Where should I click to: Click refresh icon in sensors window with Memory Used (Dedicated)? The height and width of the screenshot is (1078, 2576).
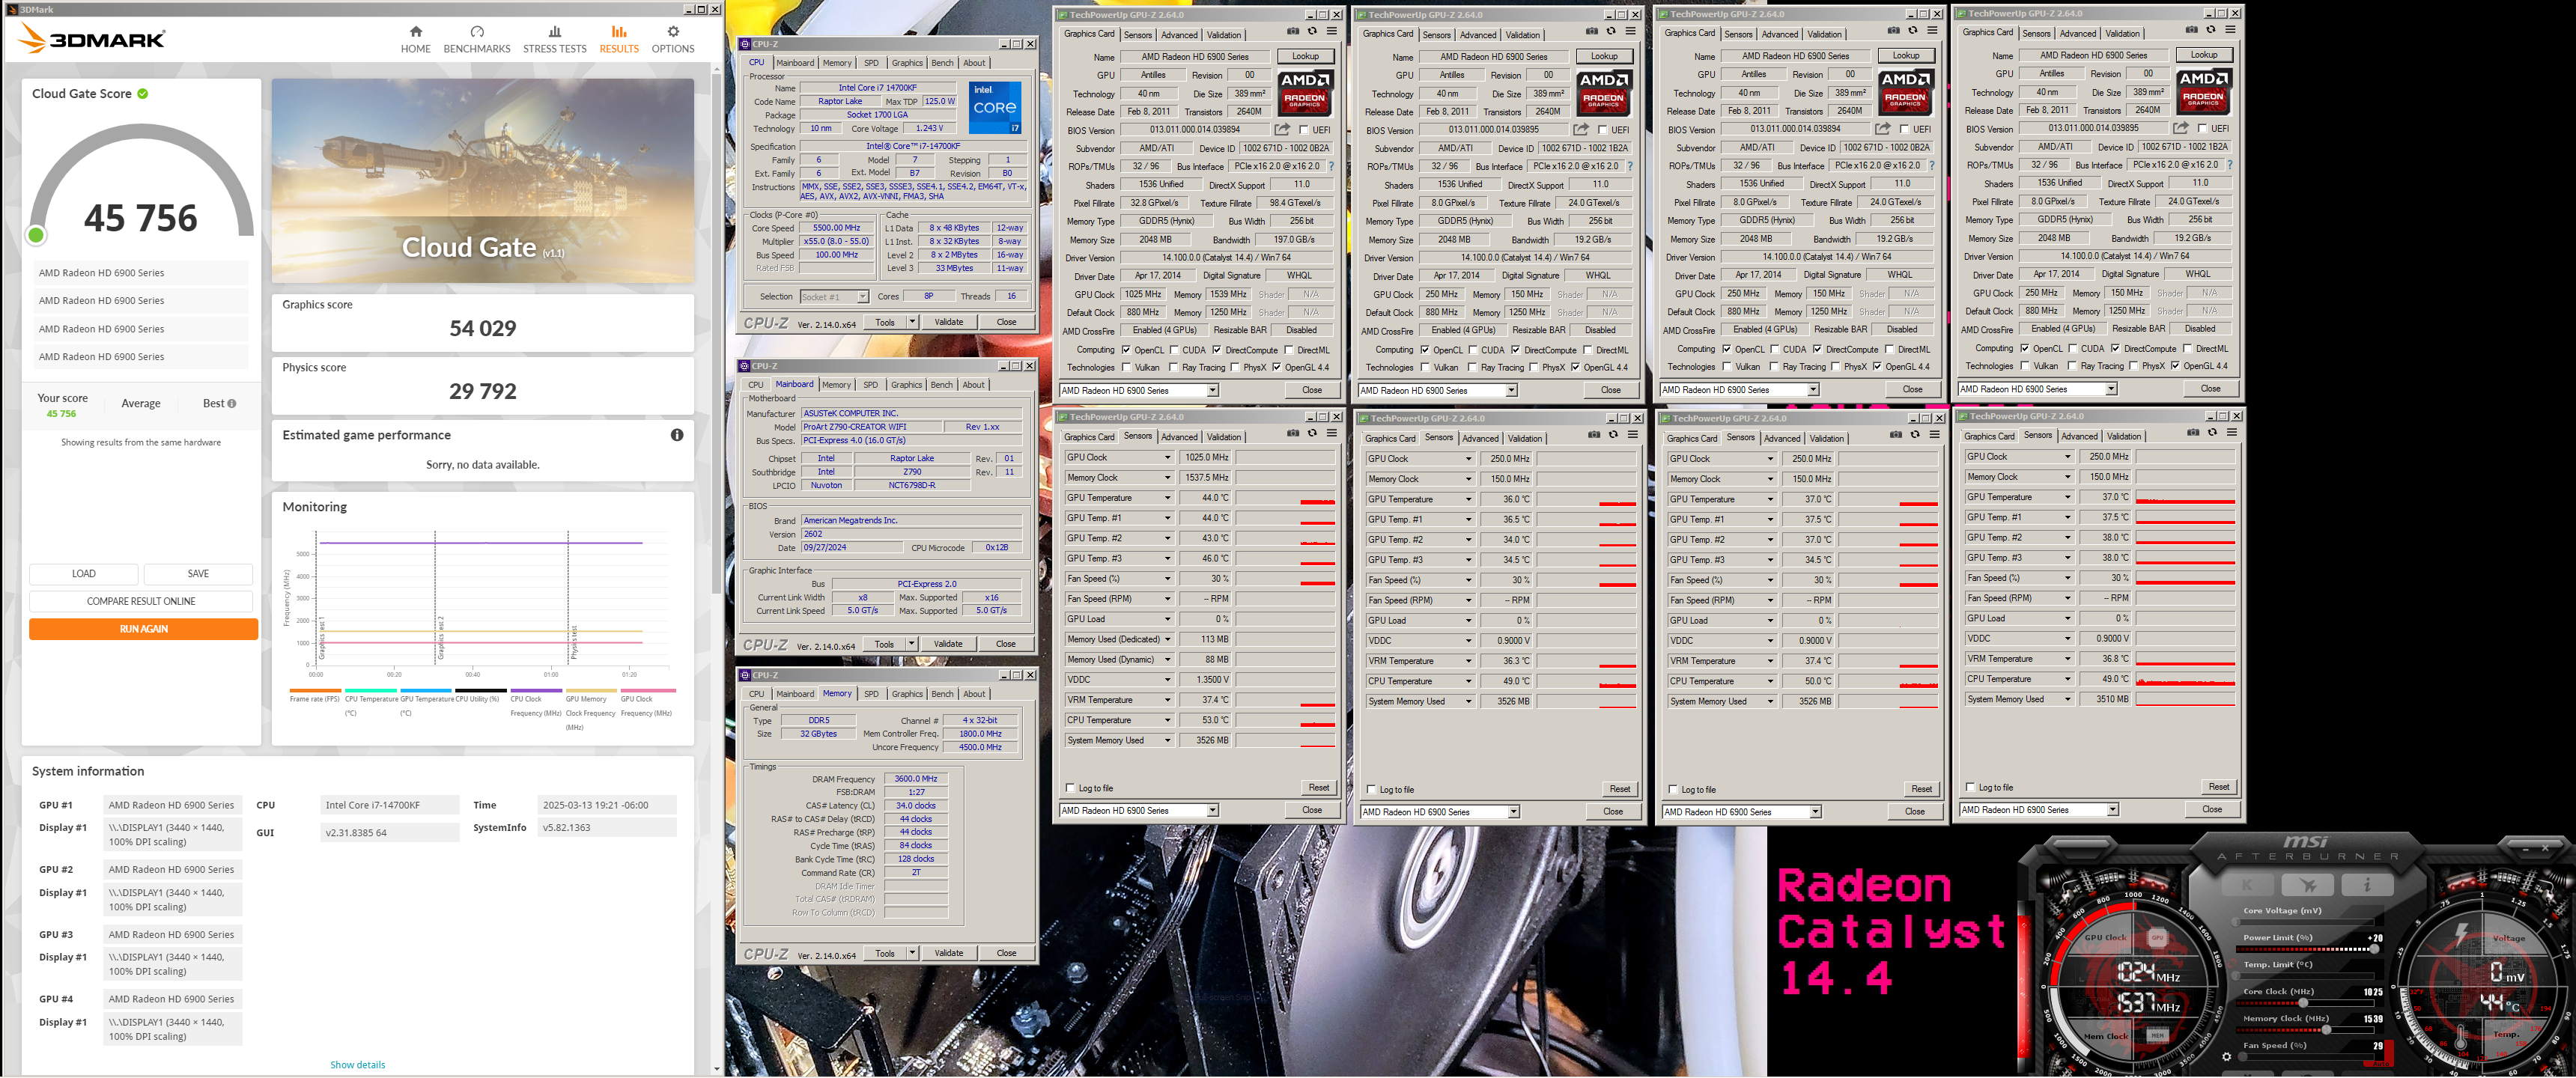[1312, 433]
